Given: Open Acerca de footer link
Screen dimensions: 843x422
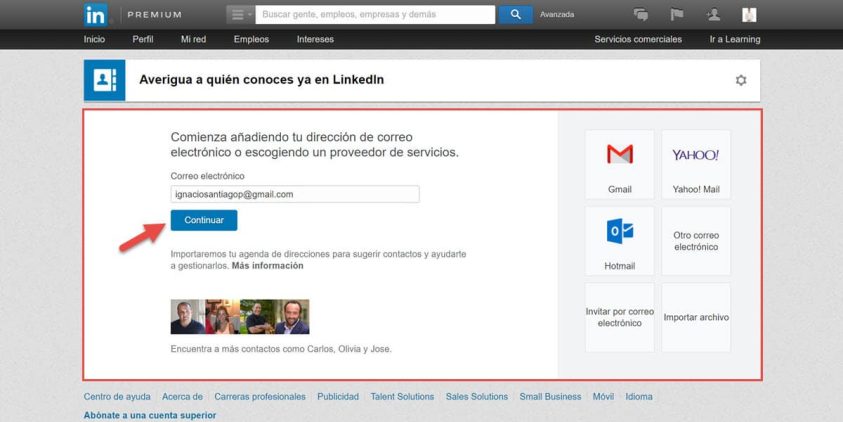Looking at the screenshot, I should point(182,397).
